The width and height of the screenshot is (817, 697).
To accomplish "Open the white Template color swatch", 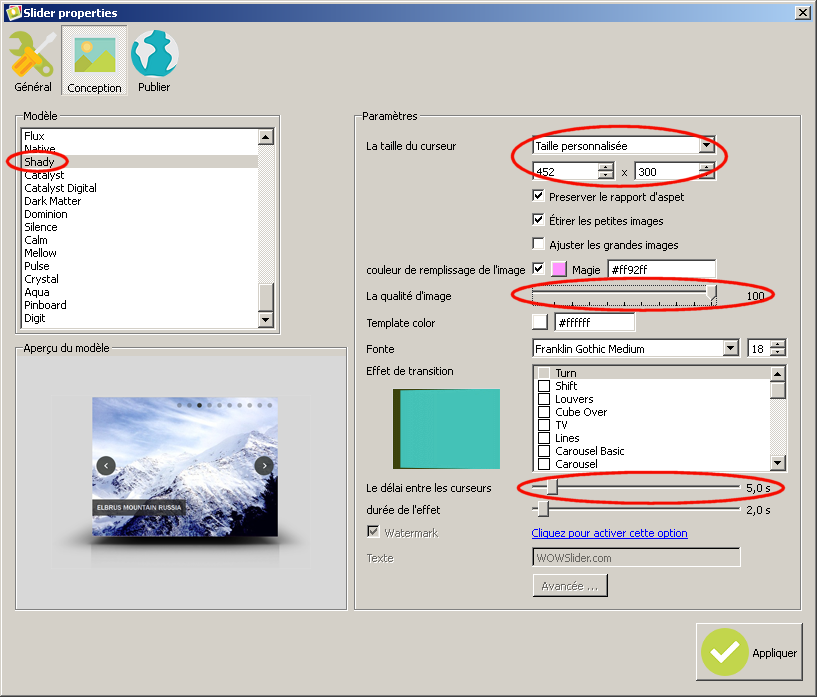I will click(x=540, y=322).
